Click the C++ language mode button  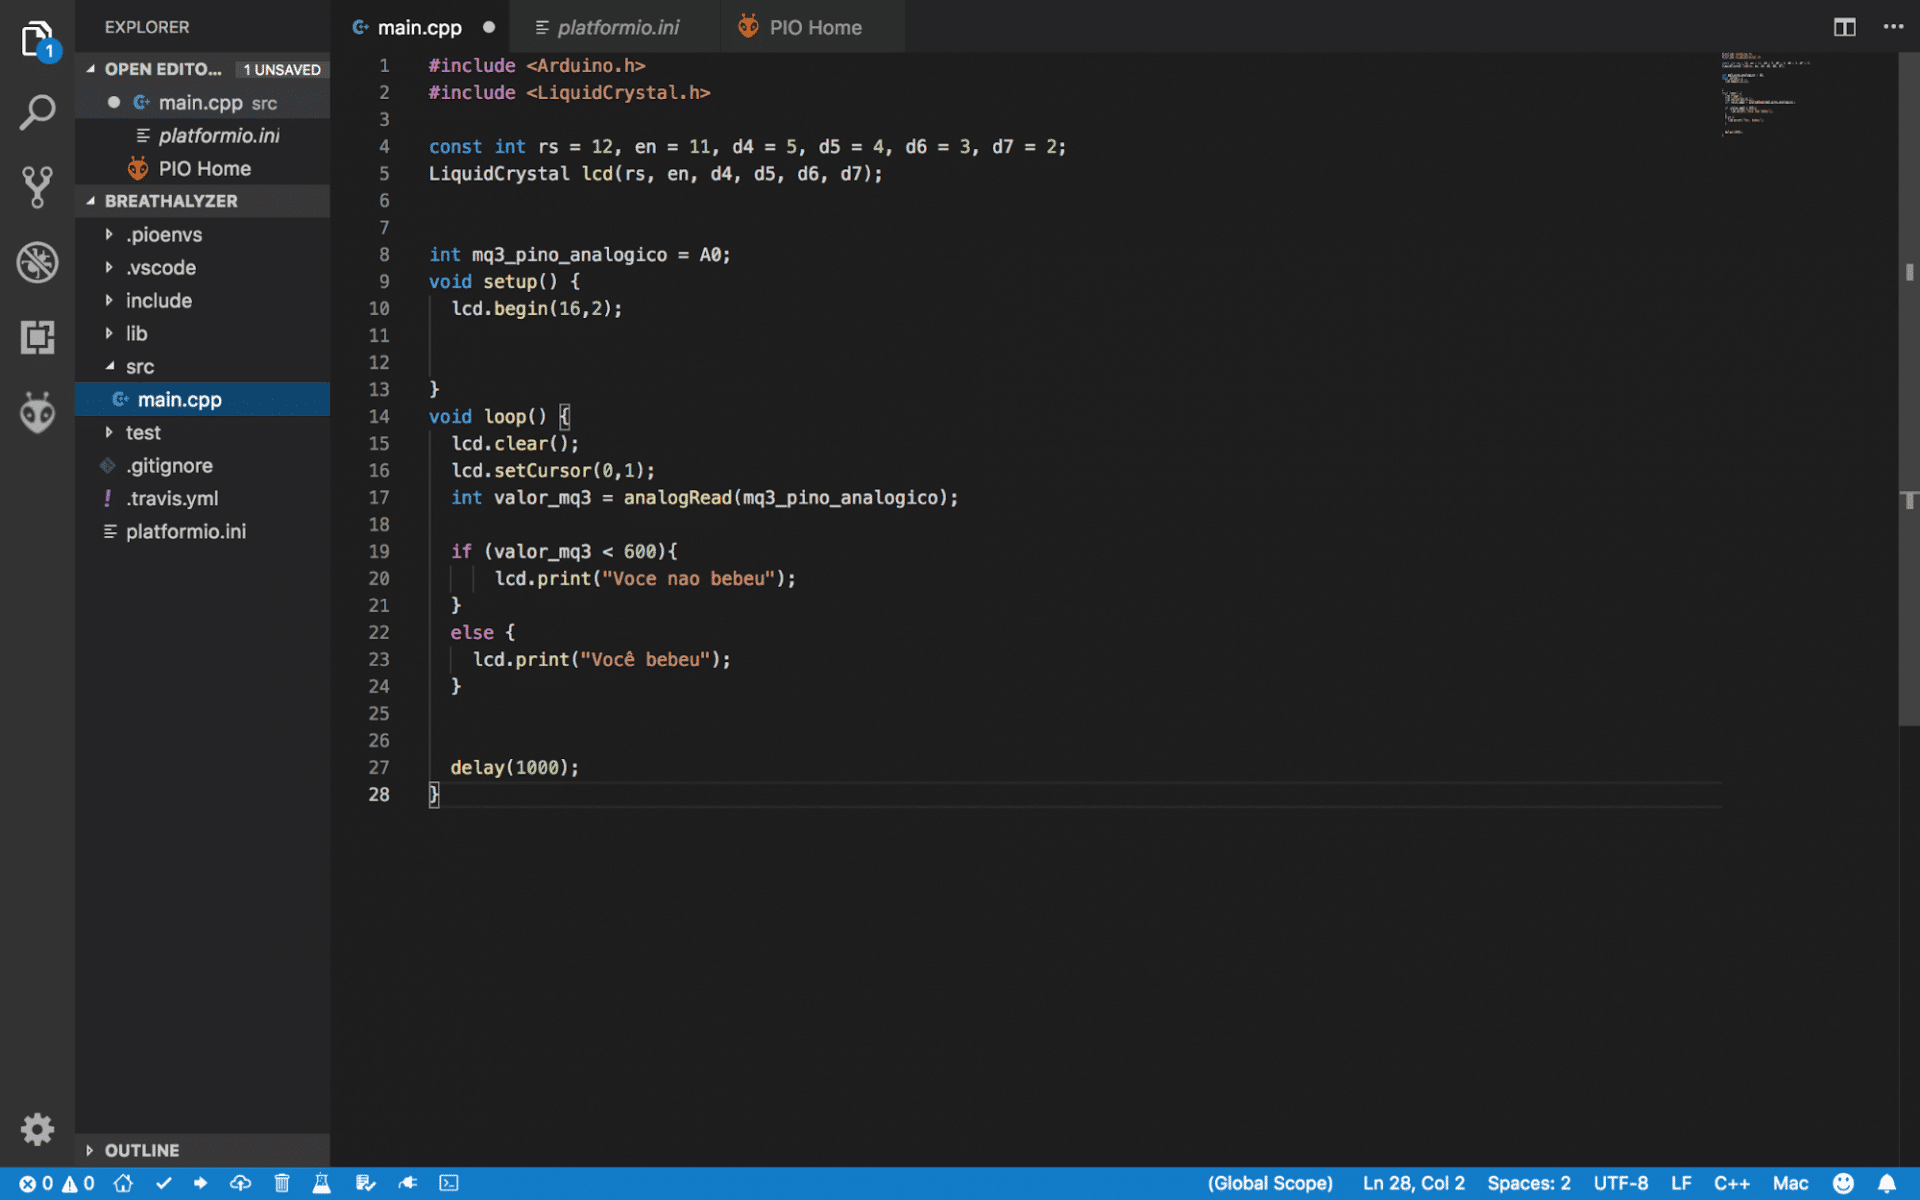(1730, 1183)
